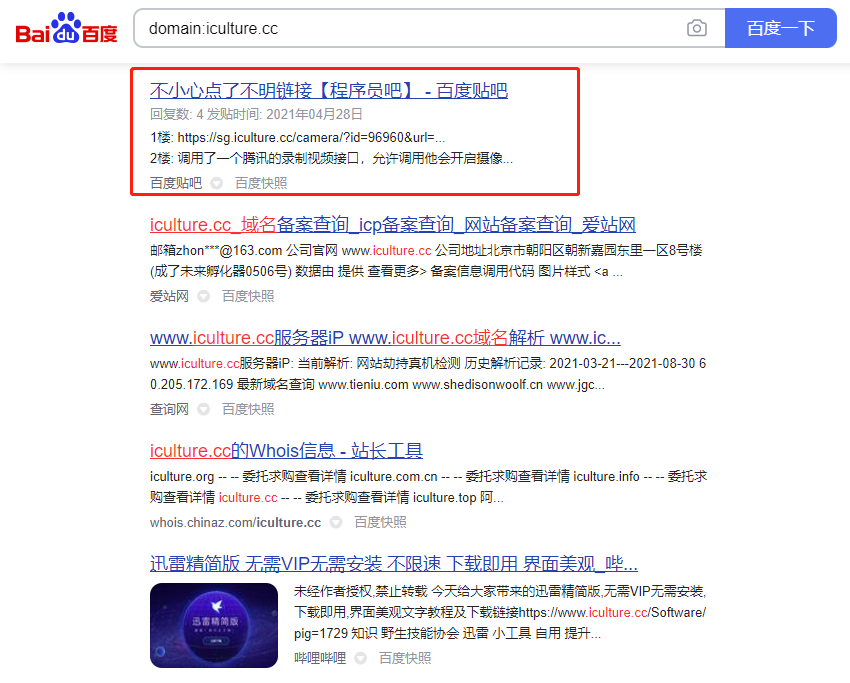
Task: Expand dropdown arrow next to 爱站网
Action: 203,296
